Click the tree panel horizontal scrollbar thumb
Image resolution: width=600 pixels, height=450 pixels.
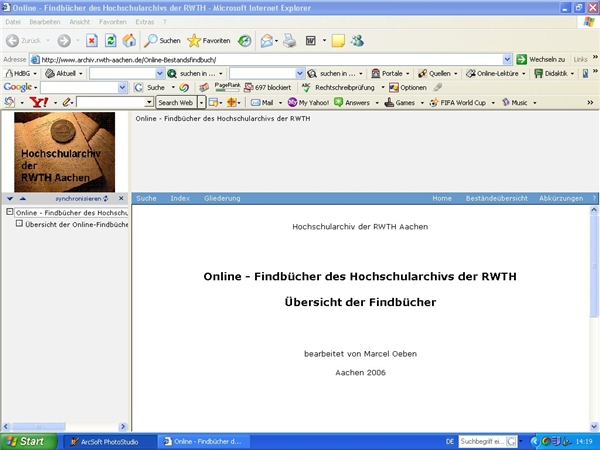(39, 426)
